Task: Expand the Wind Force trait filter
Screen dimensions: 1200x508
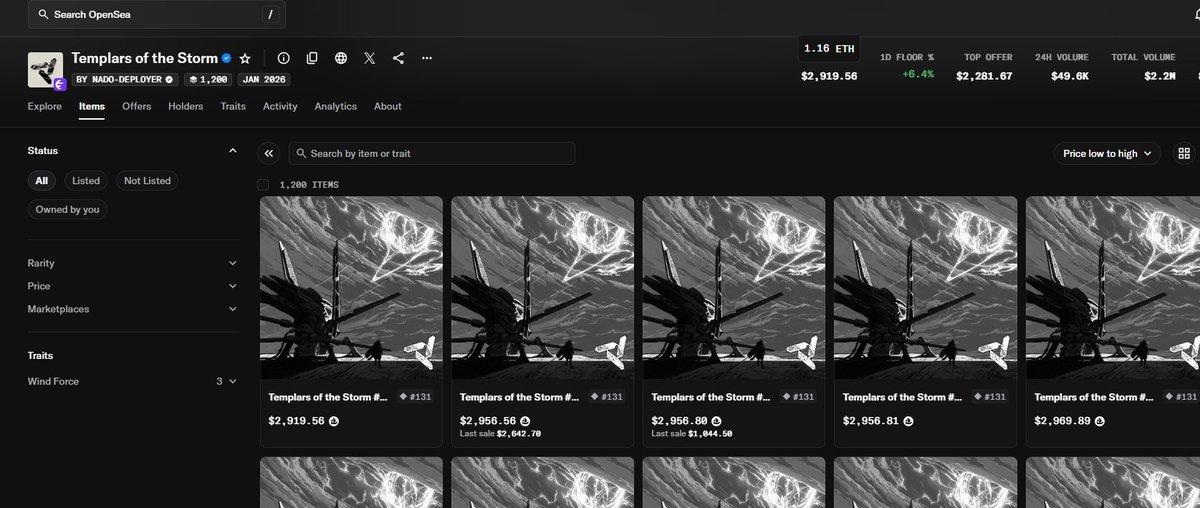Action: (x=134, y=381)
